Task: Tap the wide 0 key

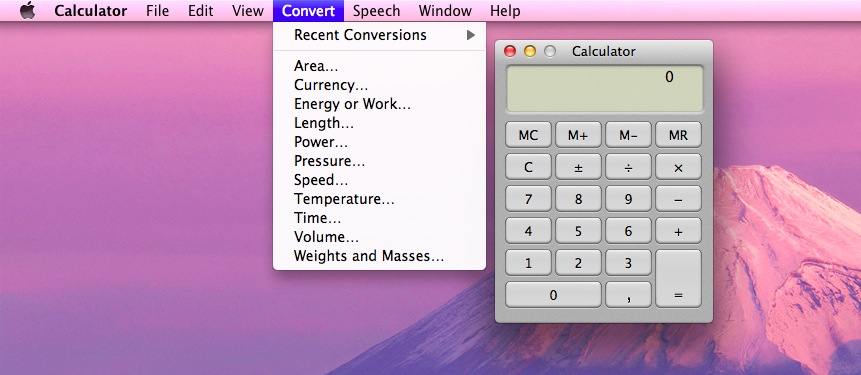Action: pyautogui.click(x=553, y=295)
